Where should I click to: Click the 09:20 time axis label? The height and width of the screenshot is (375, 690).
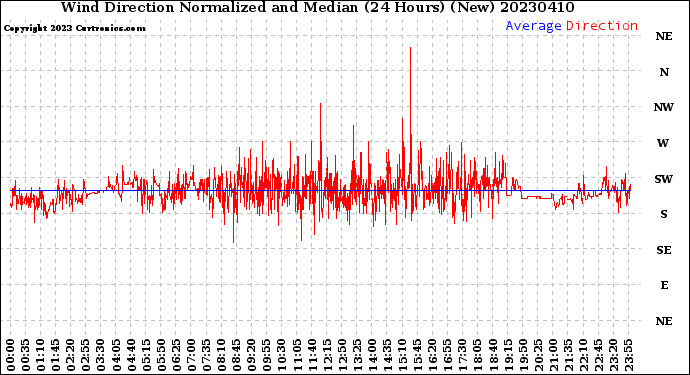click(252, 355)
